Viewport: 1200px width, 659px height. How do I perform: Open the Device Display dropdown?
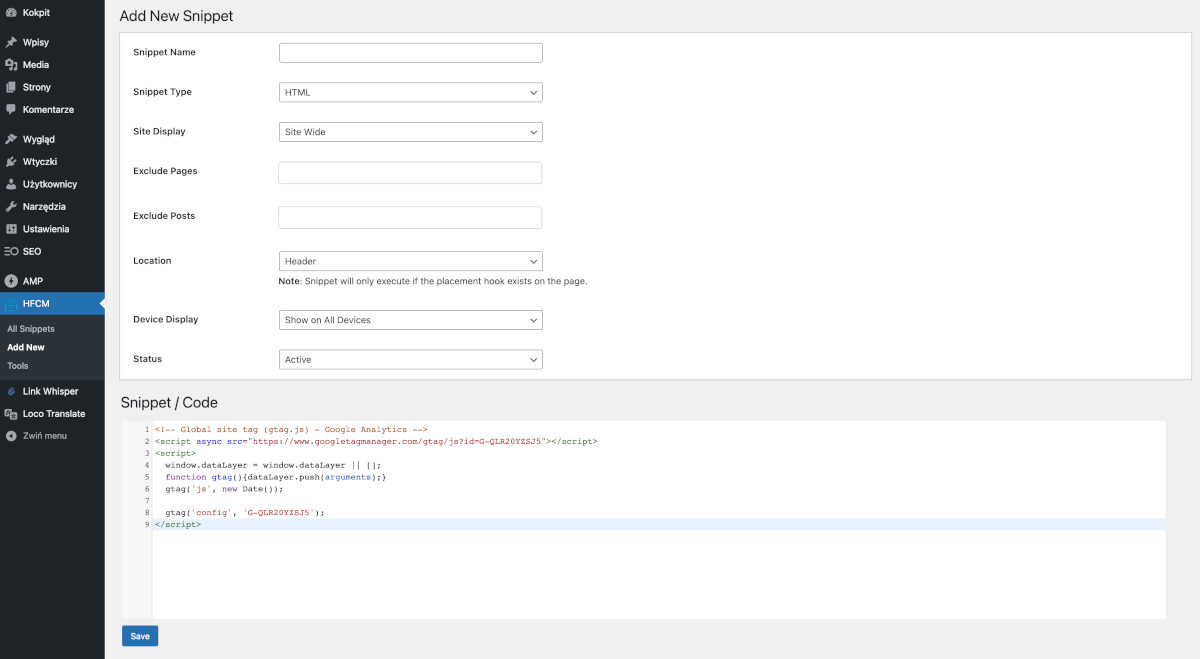(410, 320)
